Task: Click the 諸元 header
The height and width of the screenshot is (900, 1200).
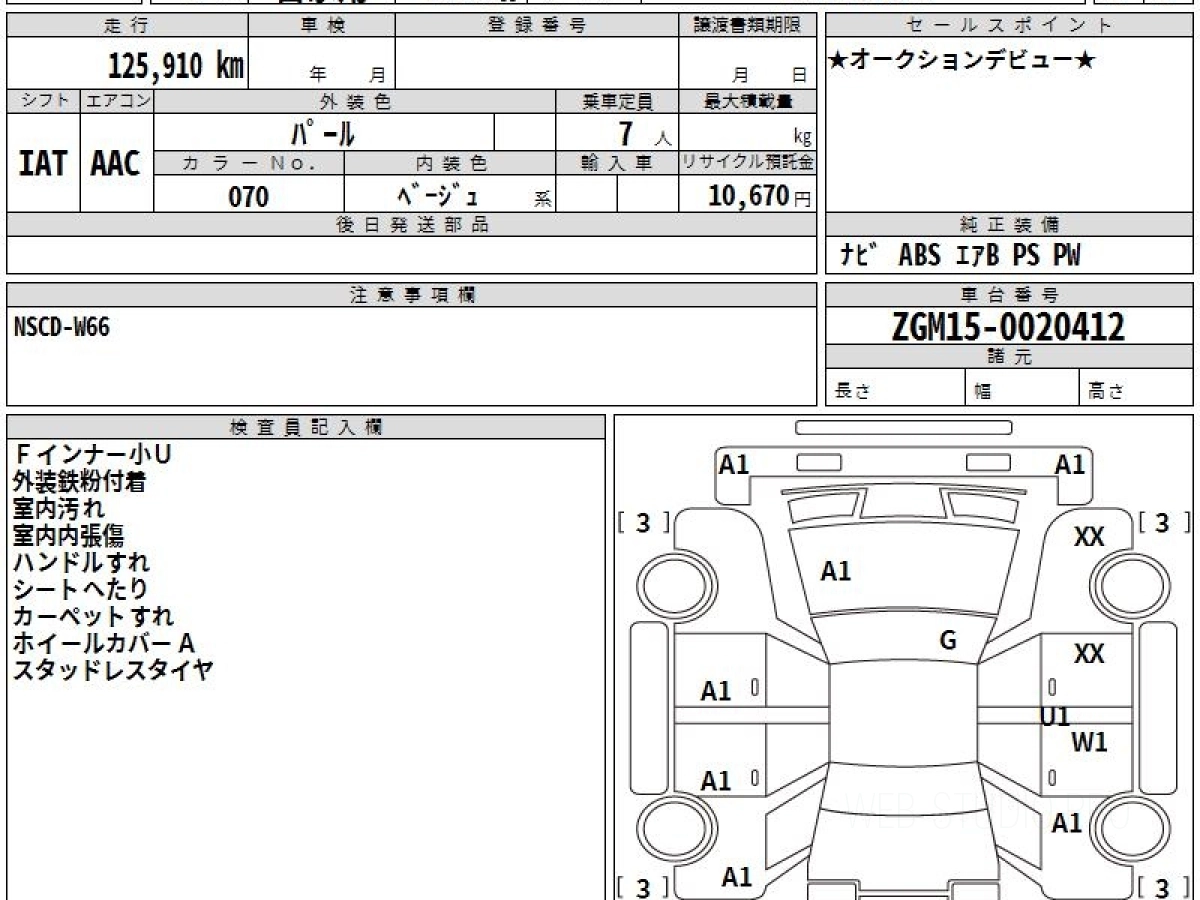Action: (x=1010, y=358)
